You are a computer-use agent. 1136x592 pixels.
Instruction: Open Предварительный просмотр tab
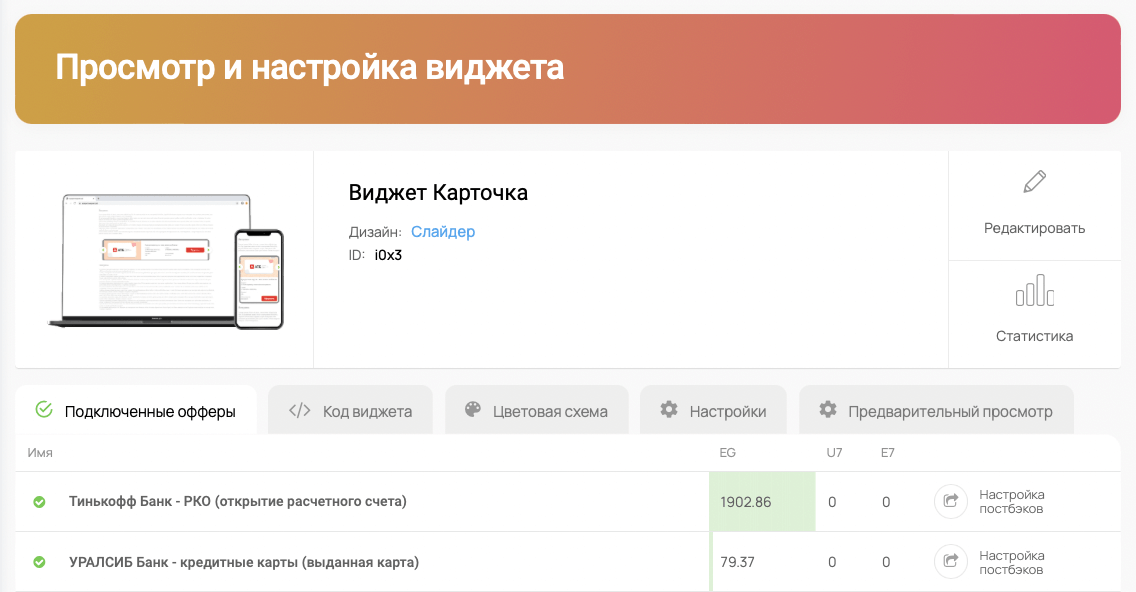pyautogui.click(x=936, y=410)
